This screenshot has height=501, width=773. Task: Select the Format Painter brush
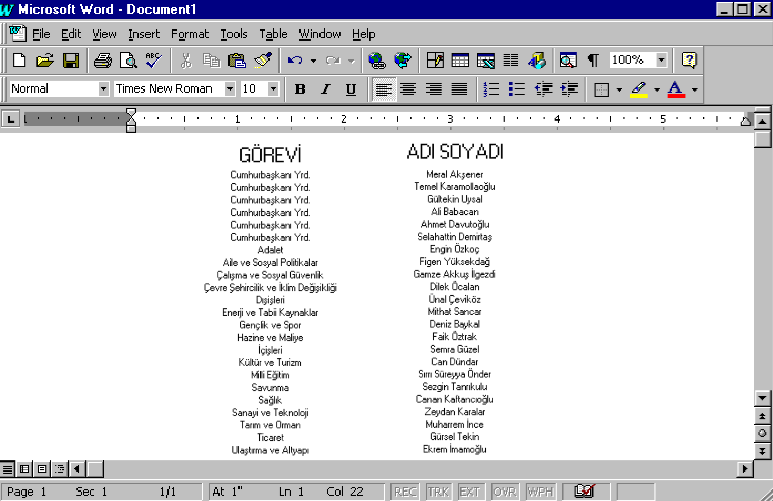(263, 61)
